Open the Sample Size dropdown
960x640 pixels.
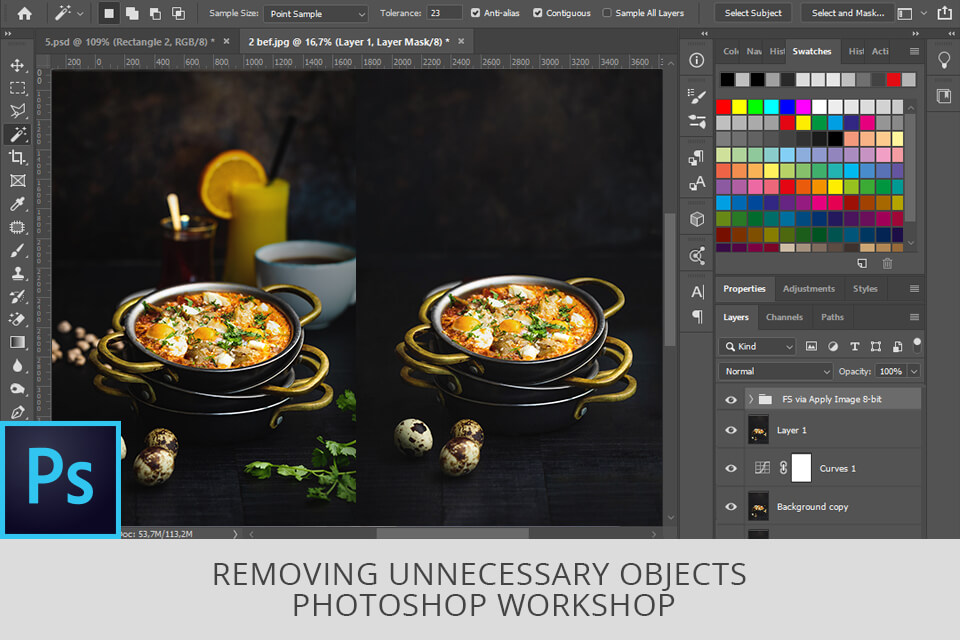coord(315,13)
